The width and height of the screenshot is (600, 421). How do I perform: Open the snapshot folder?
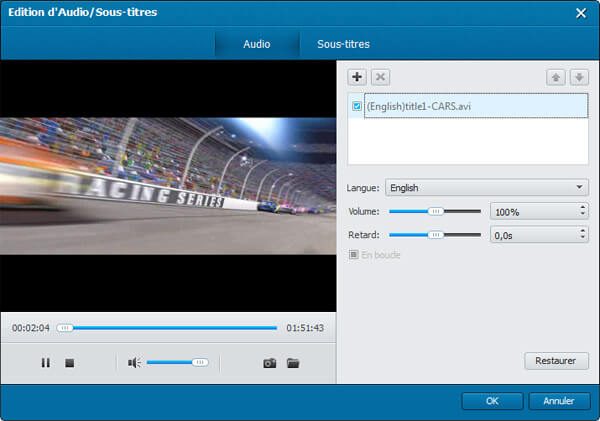point(293,363)
